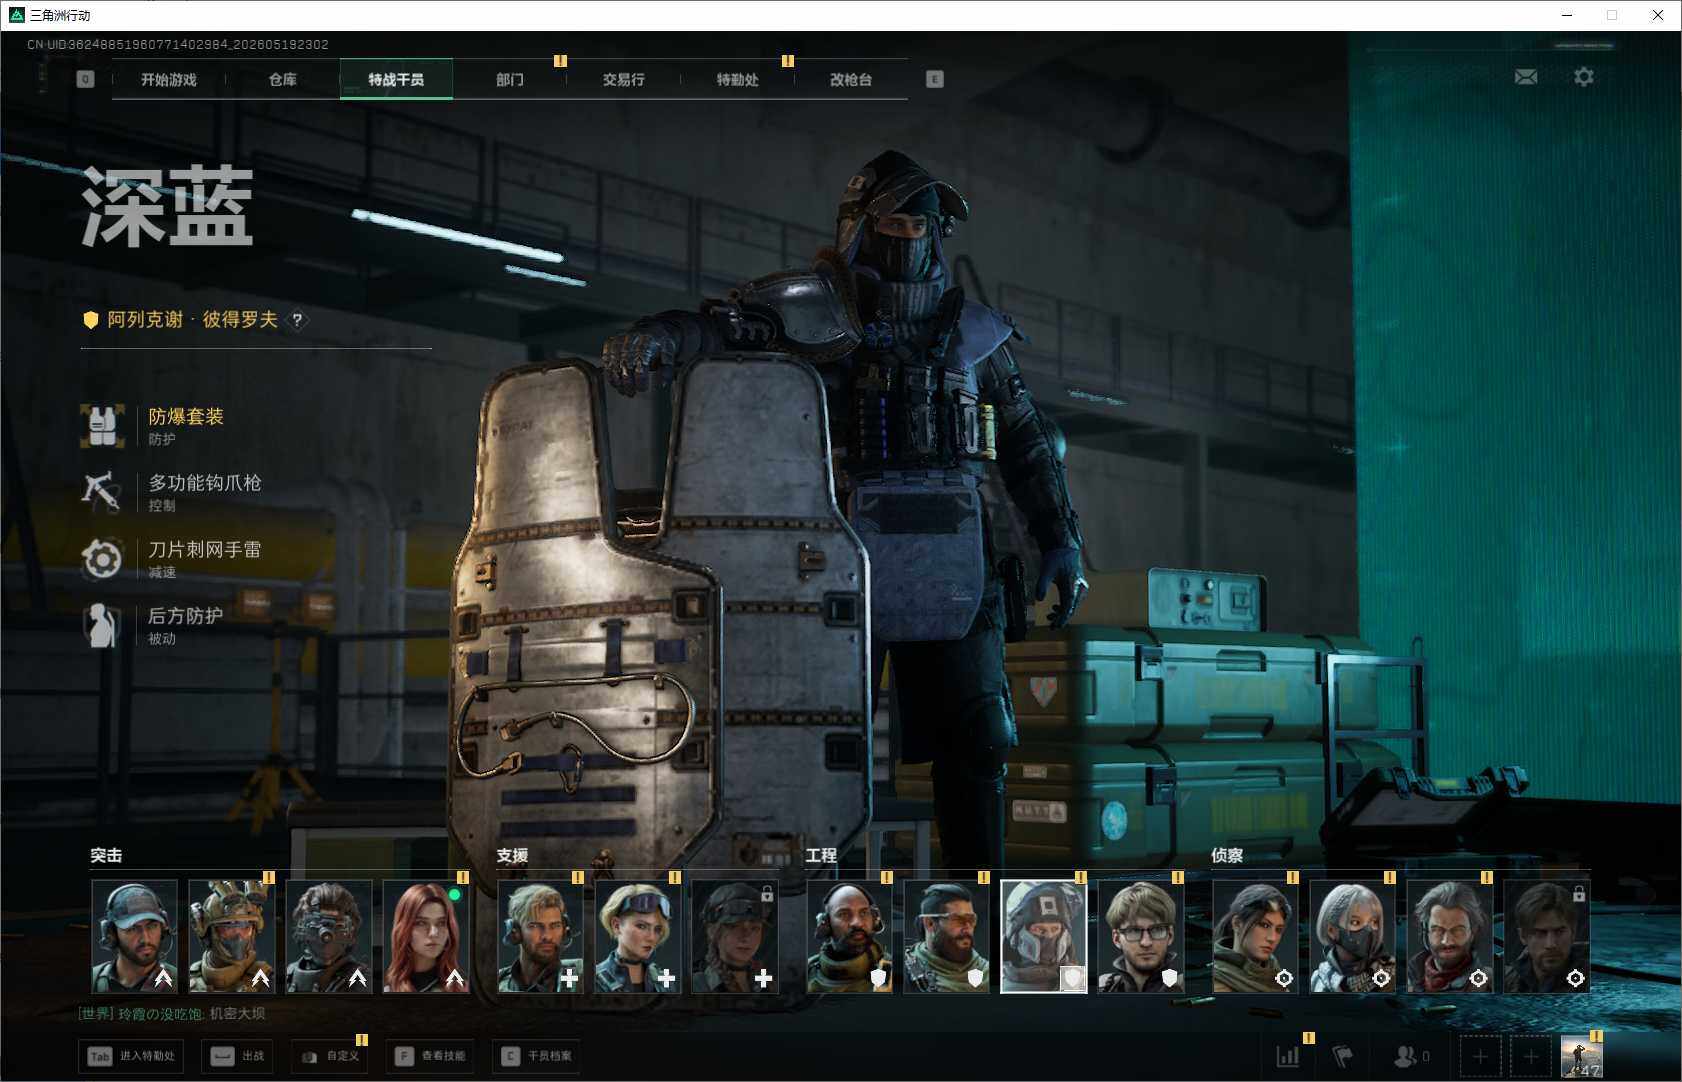Click the operator name 阿列克谢·彼得罗夫
The image size is (1682, 1082).
click(x=192, y=320)
